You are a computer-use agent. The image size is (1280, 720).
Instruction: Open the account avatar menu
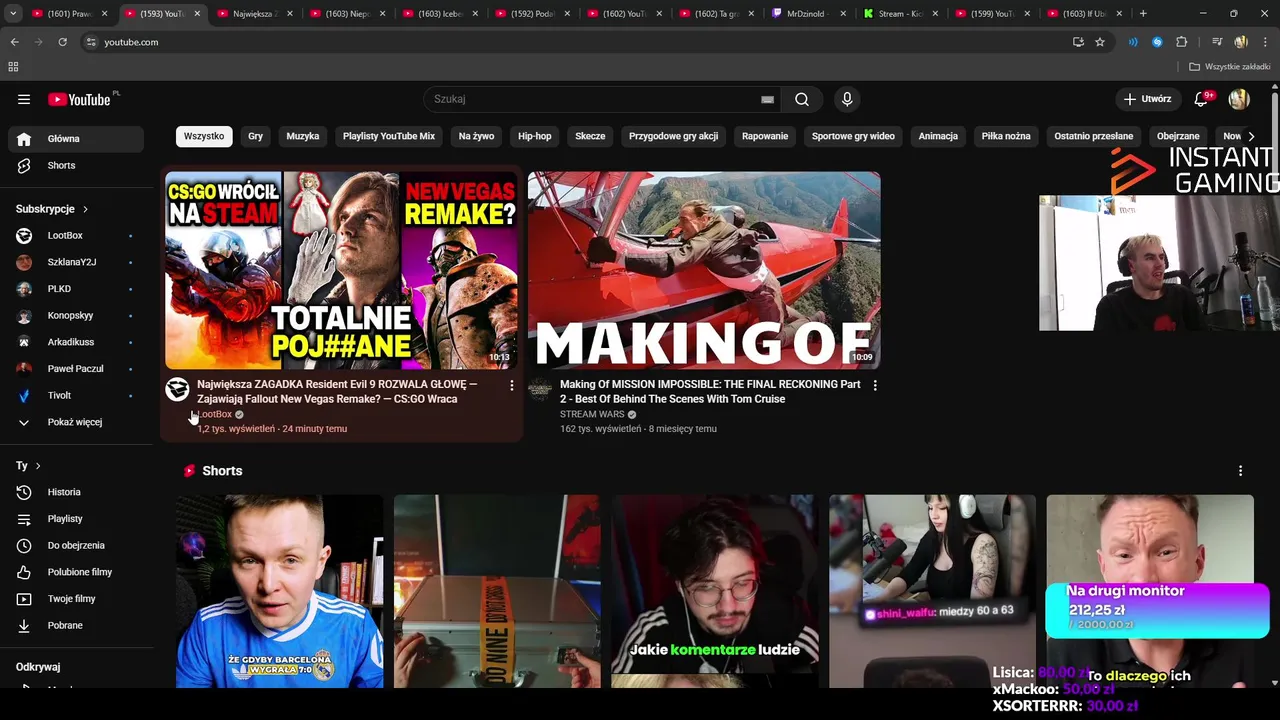(1239, 99)
